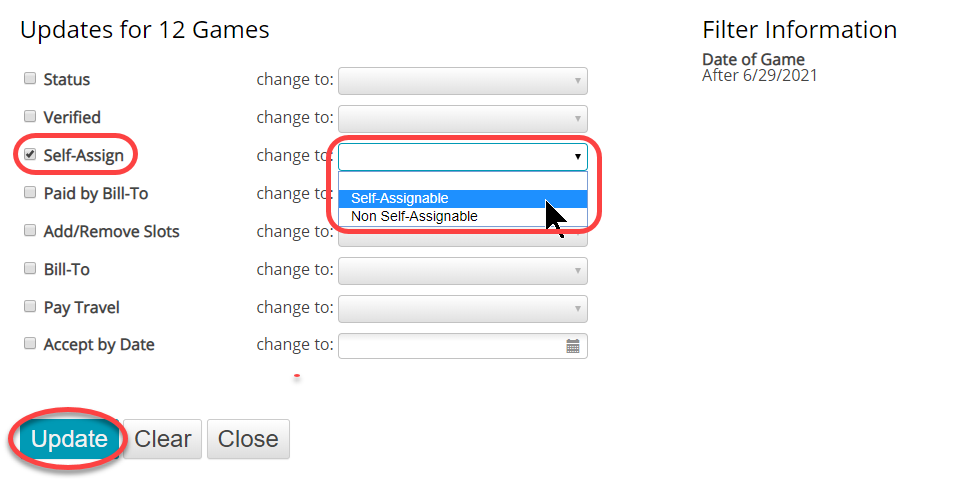
Task: Toggle the Add/Remove Slots checkbox
Action: pyautogui.click(x=30, y=230)
